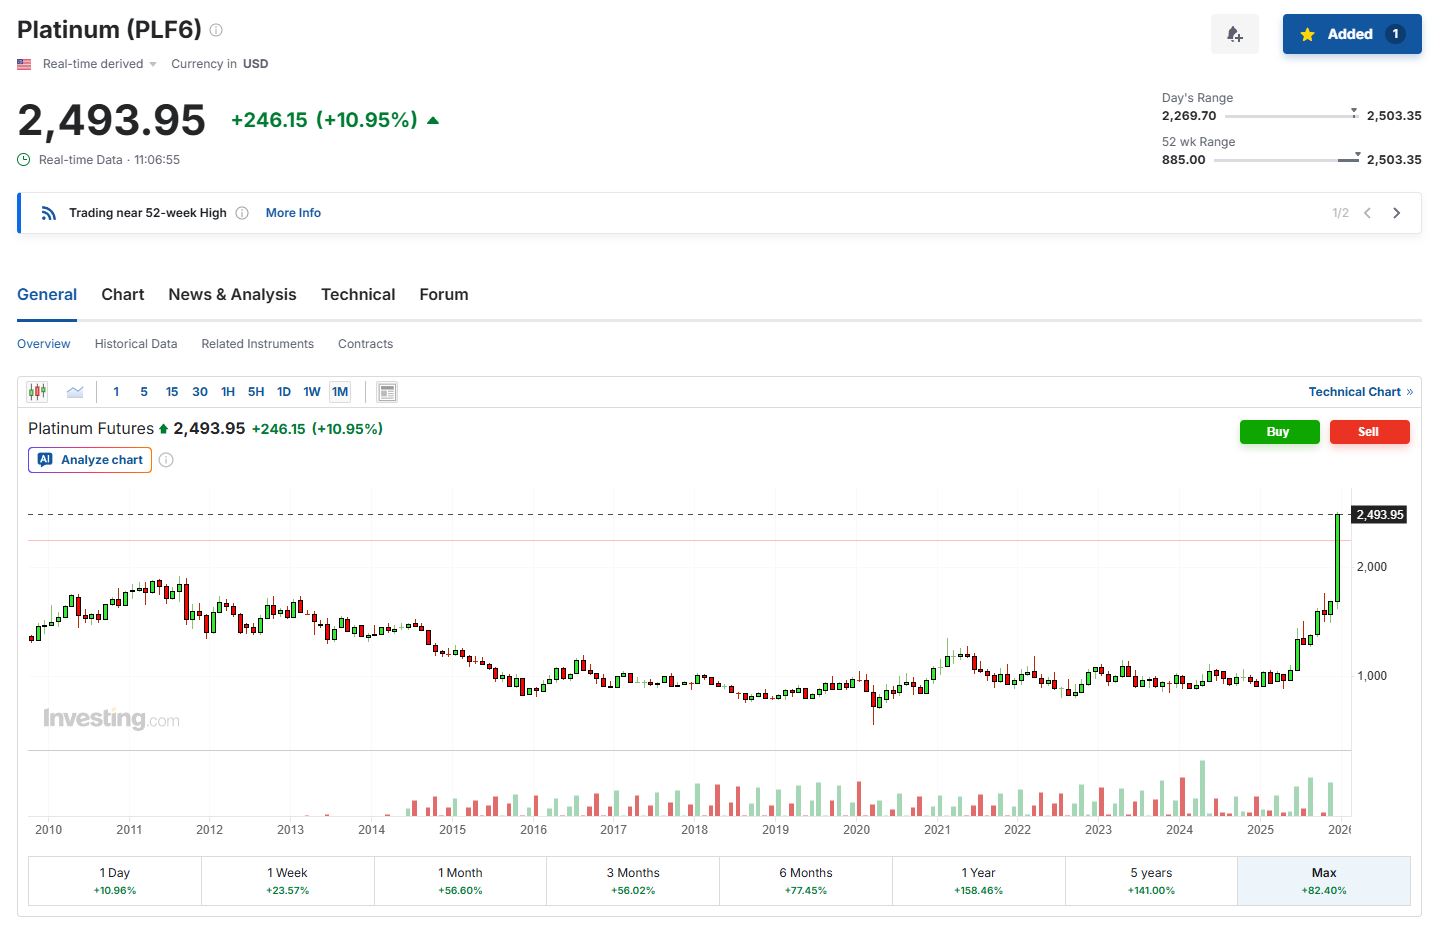Click the US flag icon near Real-time derived
This screenshot has width=1443, height=933.
(x=24, y=64)
